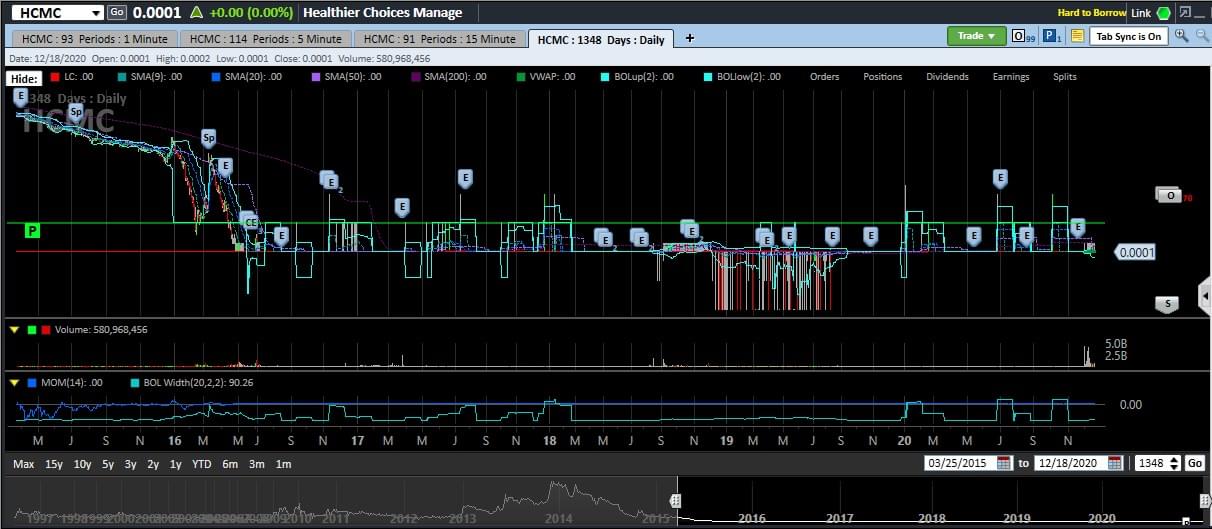Click the zoom out magnifier icon
Image resolution: width=1212 pixels, height=529 pixels.
pyautogui.click(x=1201, y=36)
